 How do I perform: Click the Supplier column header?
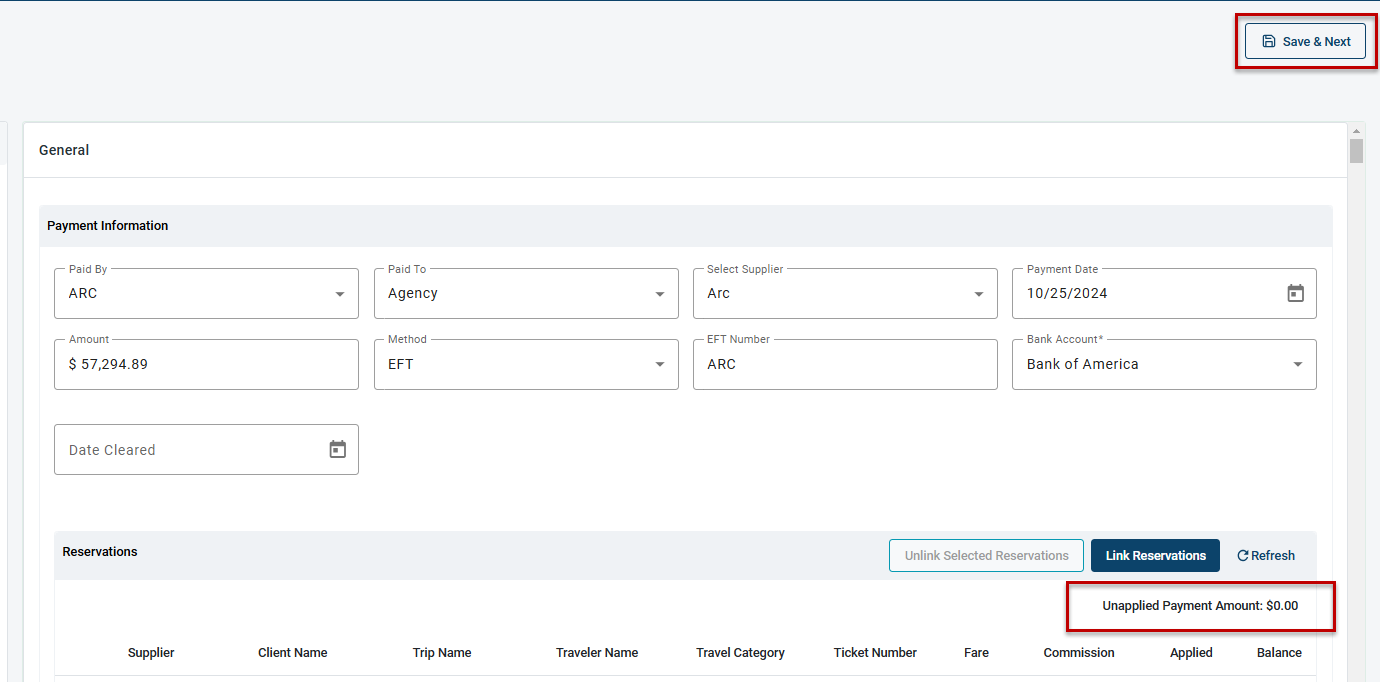pos(151,652)
